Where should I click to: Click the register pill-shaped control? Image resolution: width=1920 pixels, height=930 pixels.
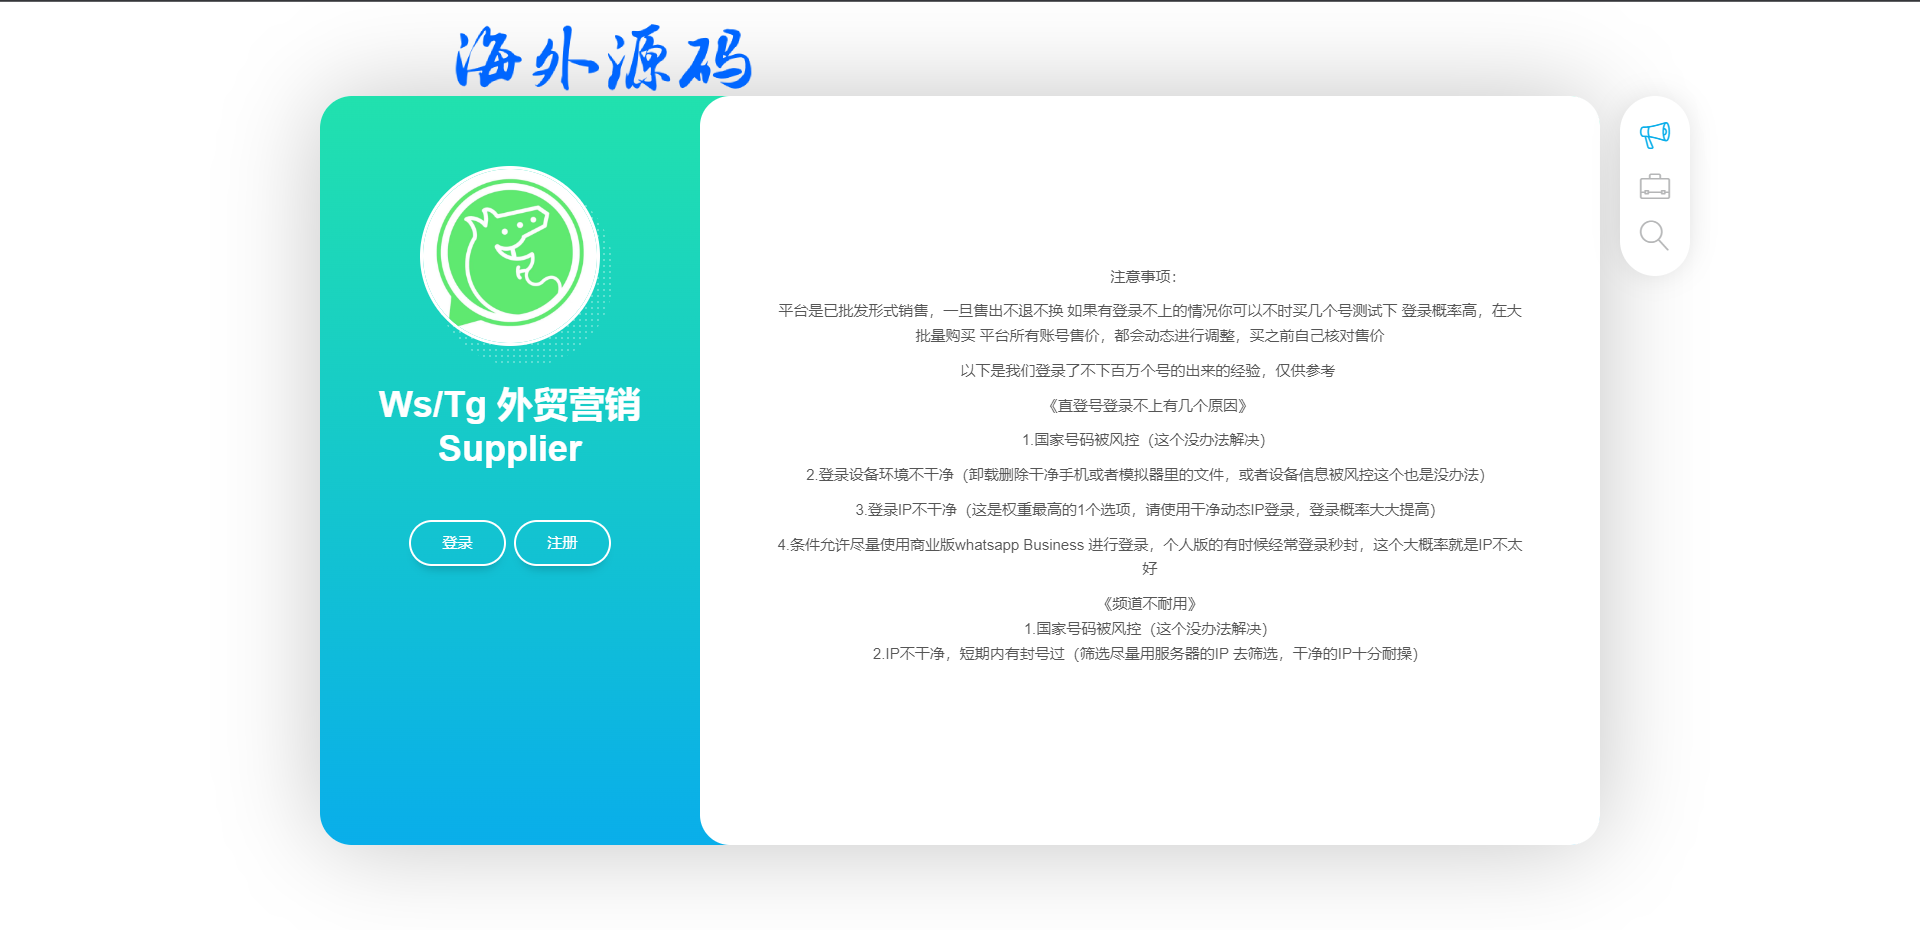562,542
